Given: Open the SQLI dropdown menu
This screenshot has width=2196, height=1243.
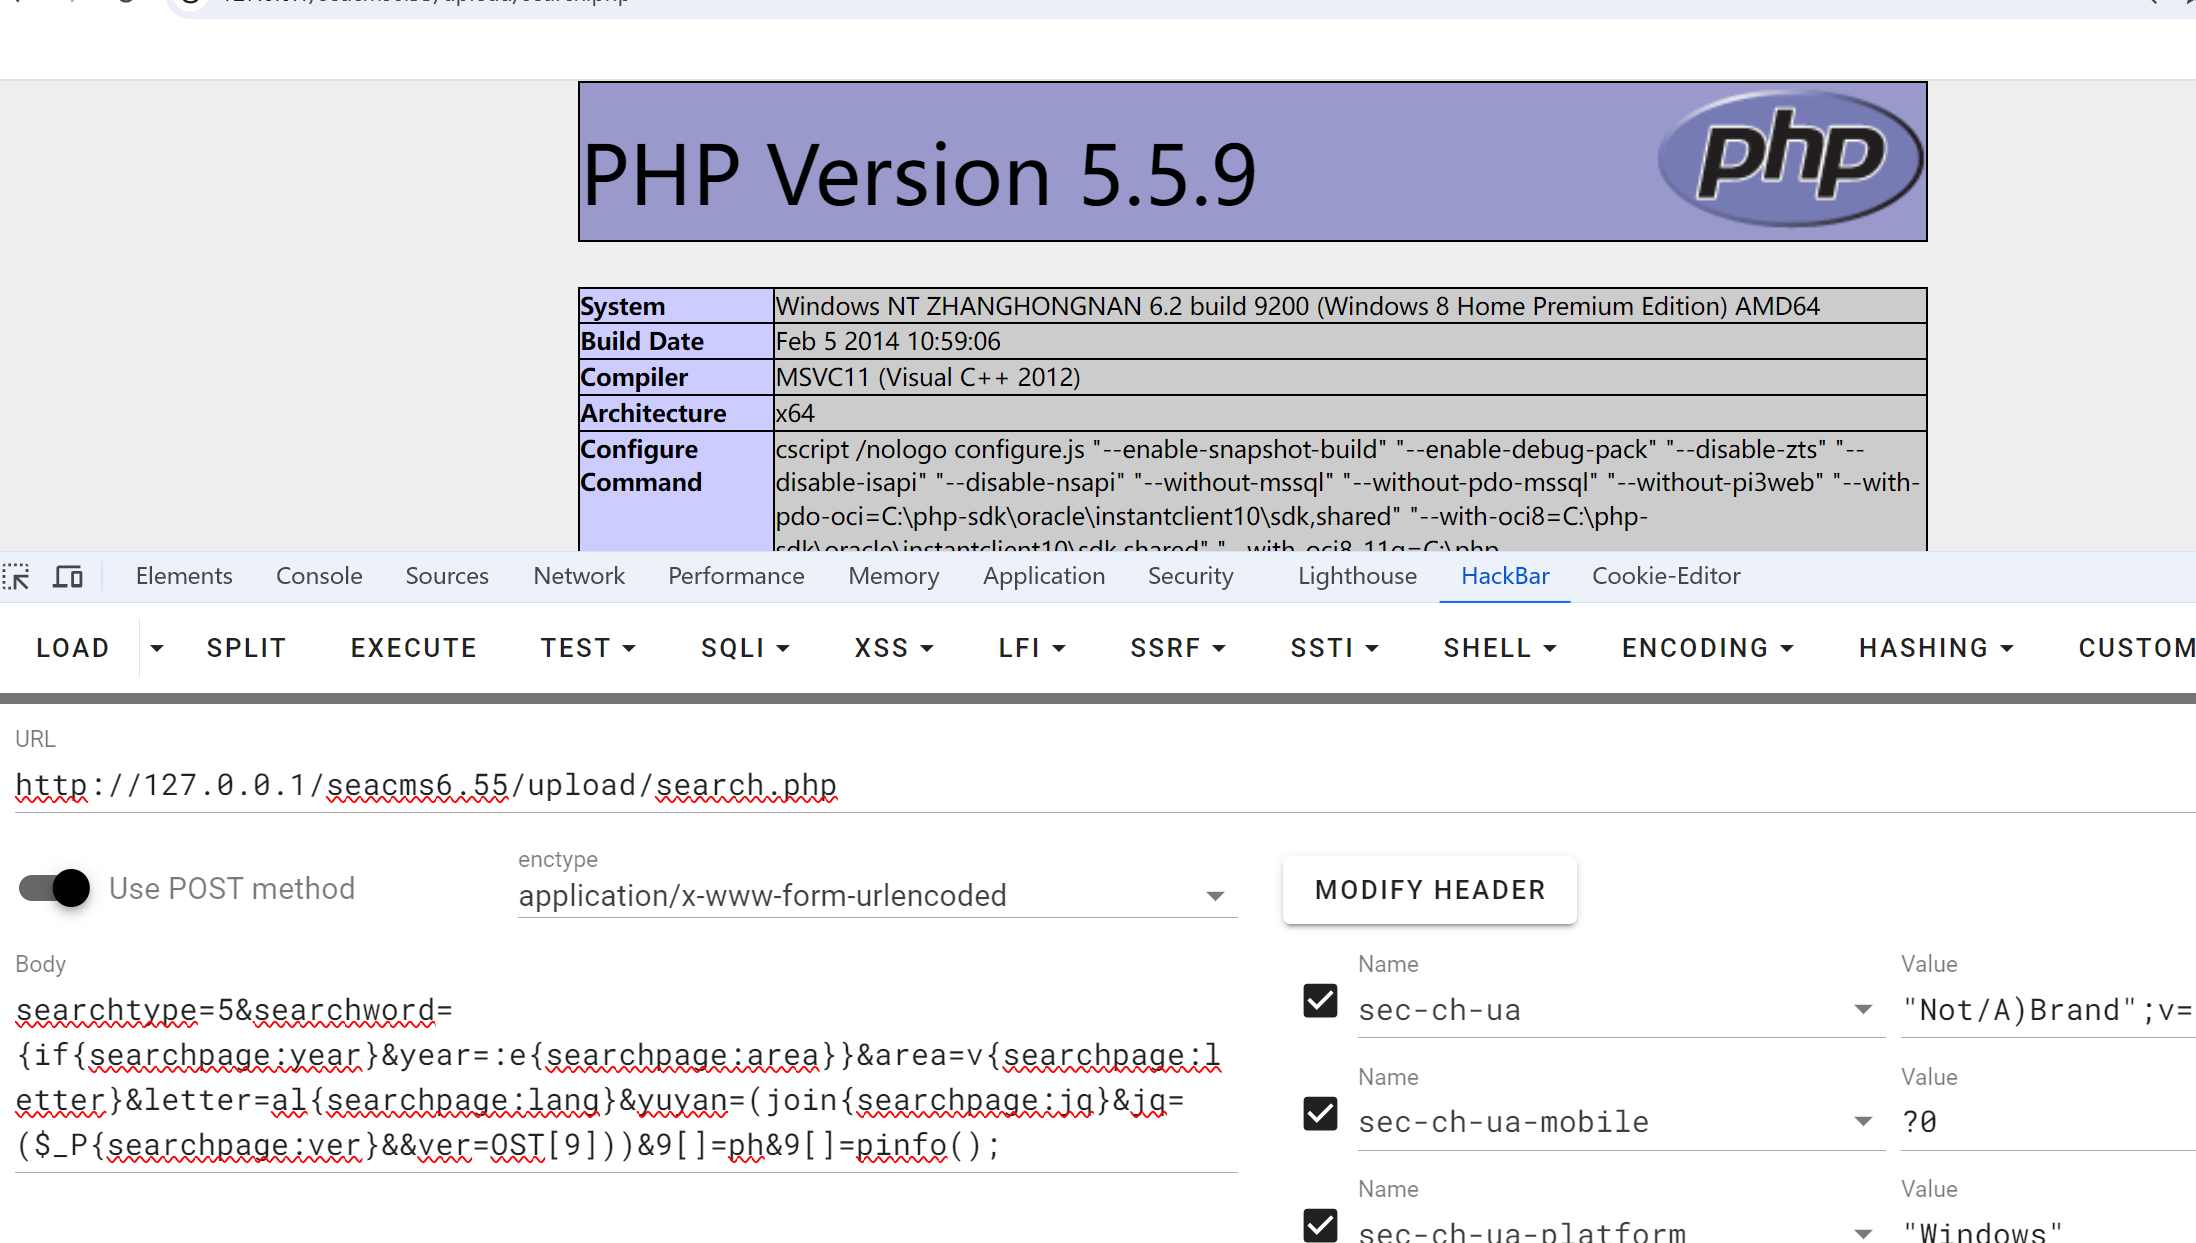Looking at the screenshot, I should pos(745,648).
